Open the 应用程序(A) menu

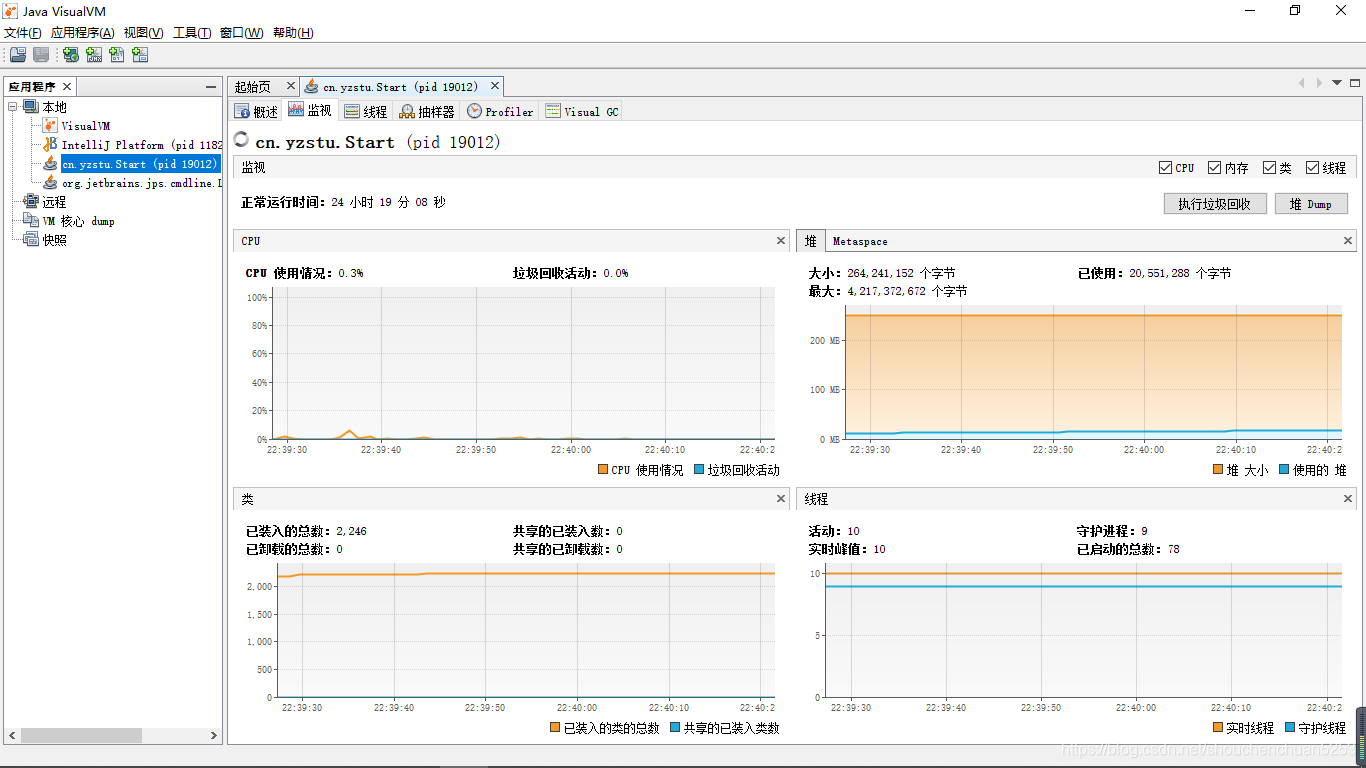pos(83,33)
